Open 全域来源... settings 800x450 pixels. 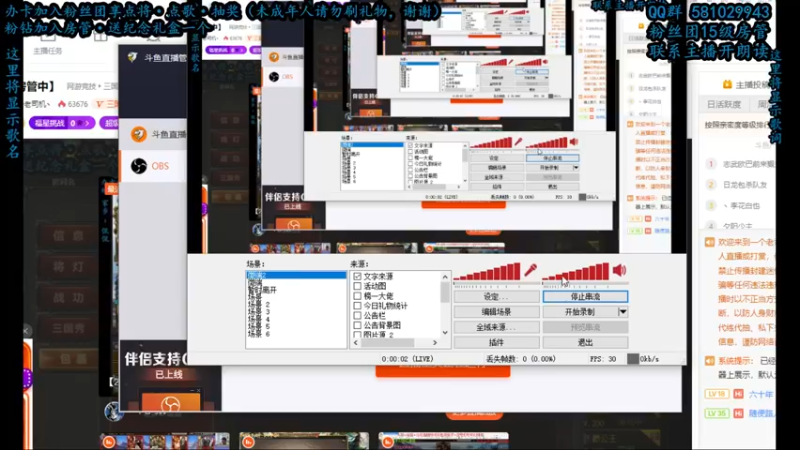tap(496, 327)
